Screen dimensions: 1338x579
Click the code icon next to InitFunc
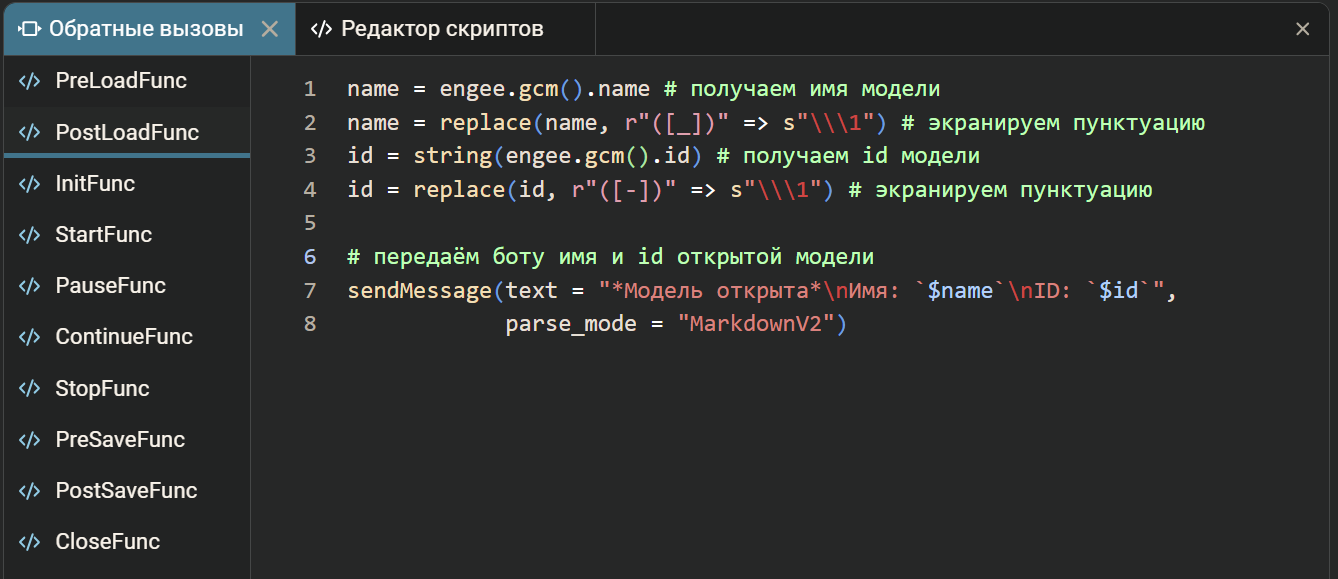coord(30,184)
